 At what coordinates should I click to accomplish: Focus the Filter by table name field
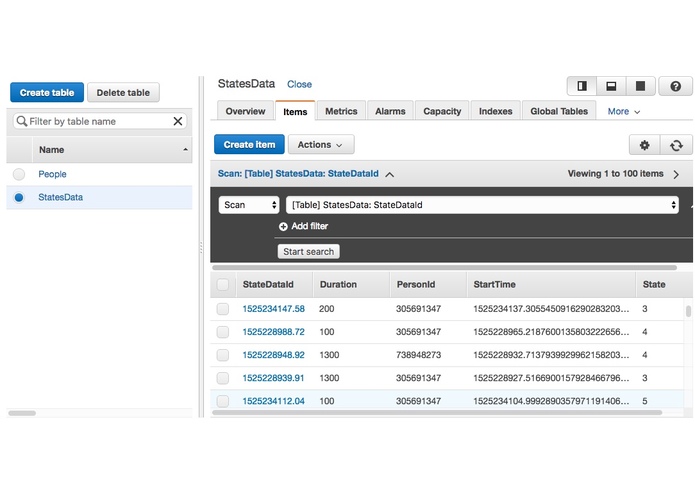tap(100, 121)
